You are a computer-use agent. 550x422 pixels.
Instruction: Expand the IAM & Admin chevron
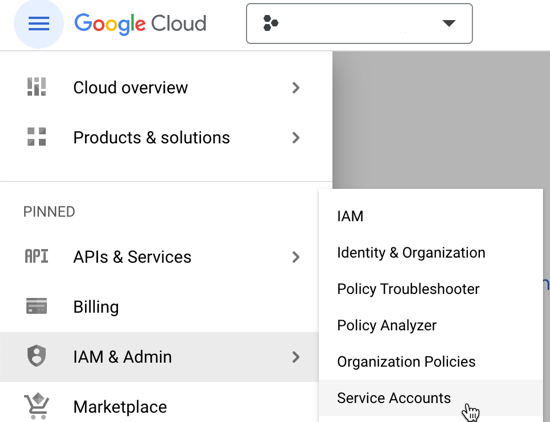coord(296,357)
